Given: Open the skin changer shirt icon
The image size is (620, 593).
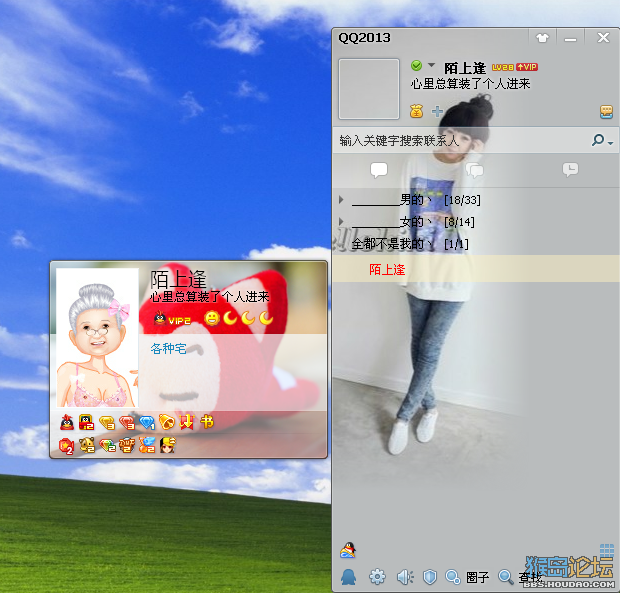Looking at the screenshot, I should [542, 38].
